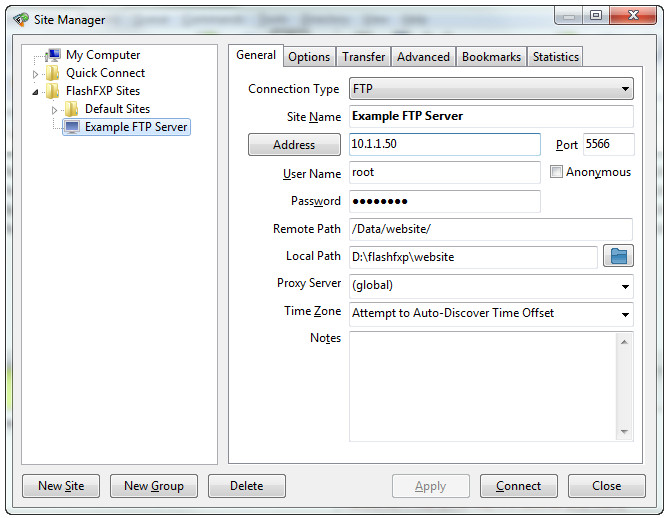This screenshot has width=667, height=518.
Task: Click the Close button at bottom
Action: [607, 486]
